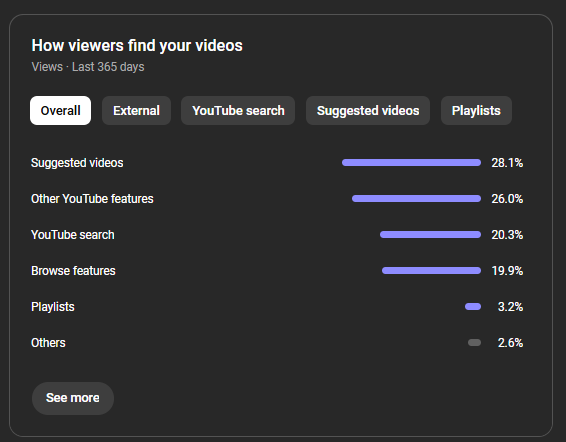Switch to the Suggested videos tab
This screenshot has width=566, height=442.
tap(368, 110)
